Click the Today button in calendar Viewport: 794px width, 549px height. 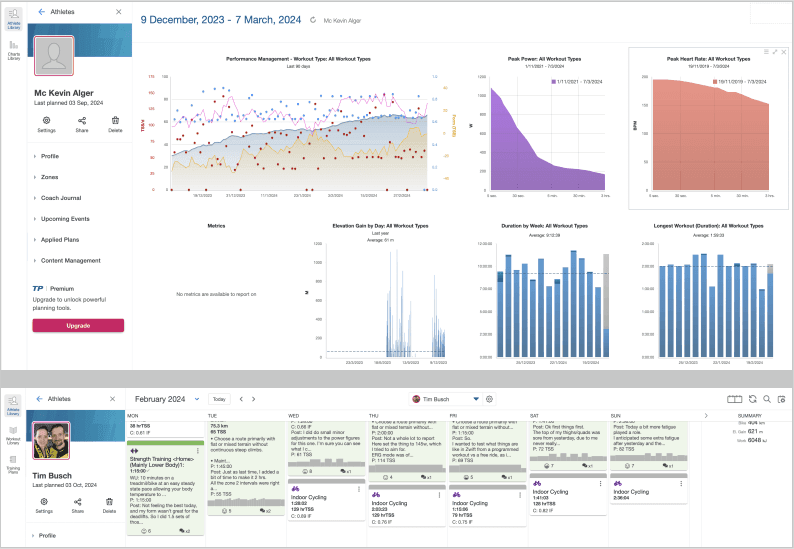[x=219, y=399]
